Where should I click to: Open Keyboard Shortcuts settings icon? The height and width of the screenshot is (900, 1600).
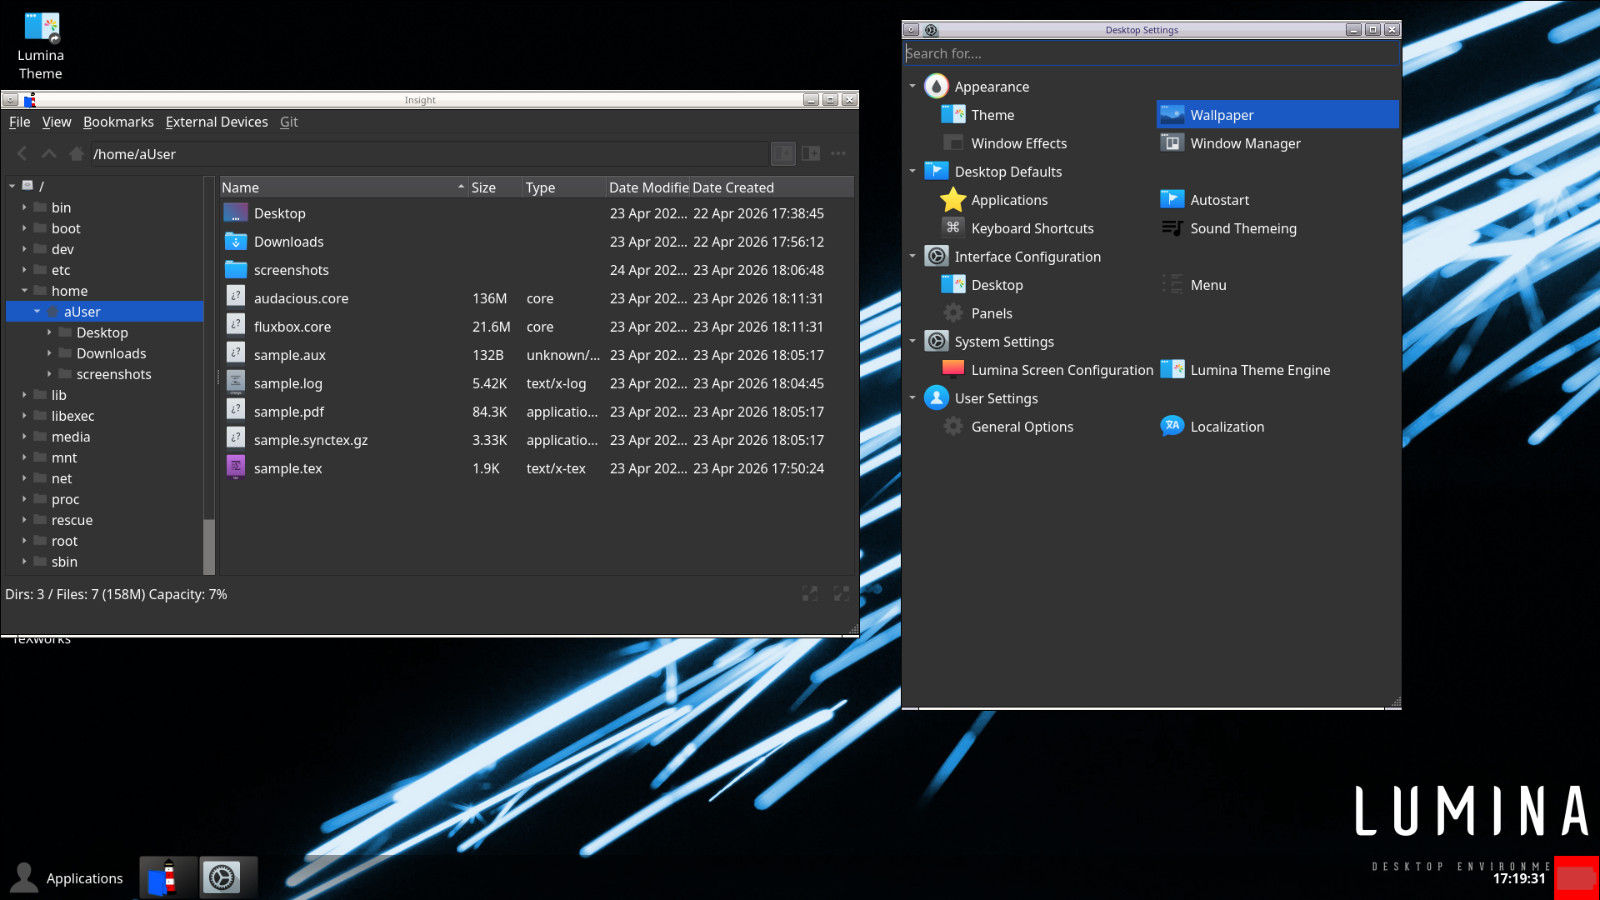(x=953, y=228)
